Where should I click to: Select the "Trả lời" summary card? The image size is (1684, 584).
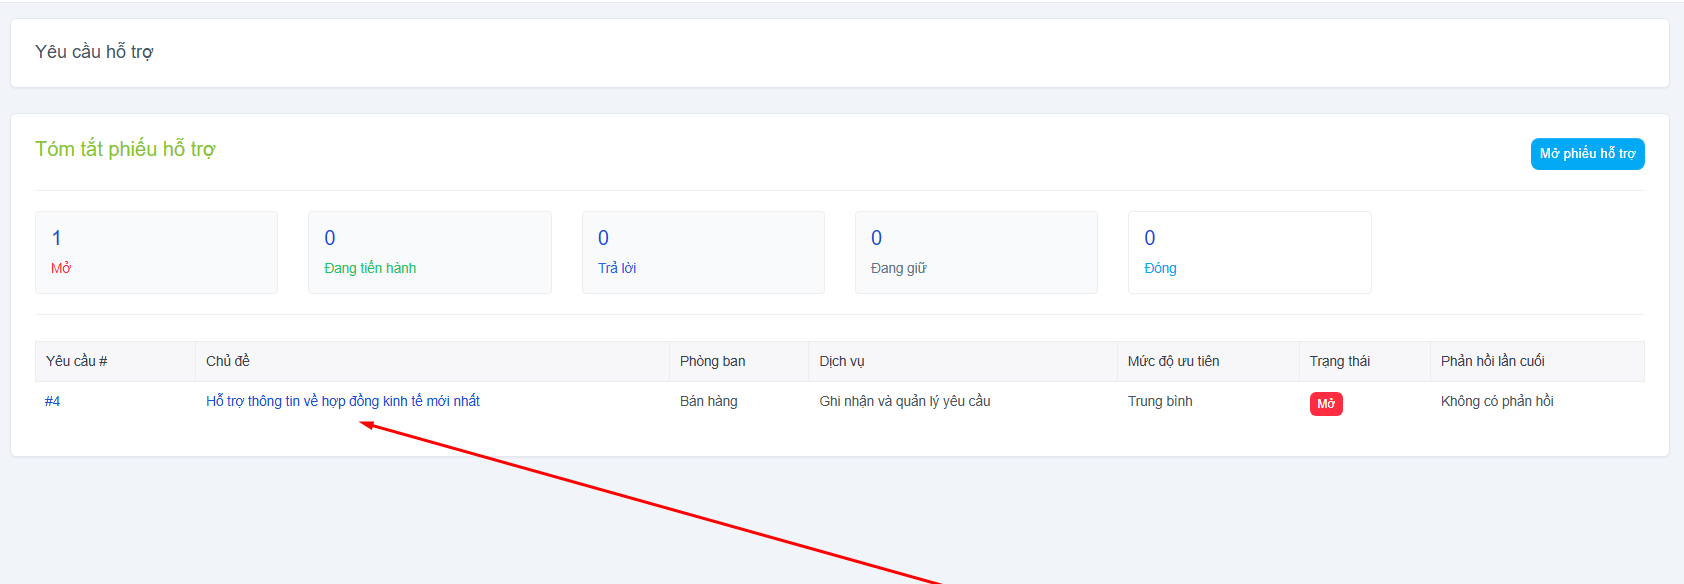click(703, 252)
